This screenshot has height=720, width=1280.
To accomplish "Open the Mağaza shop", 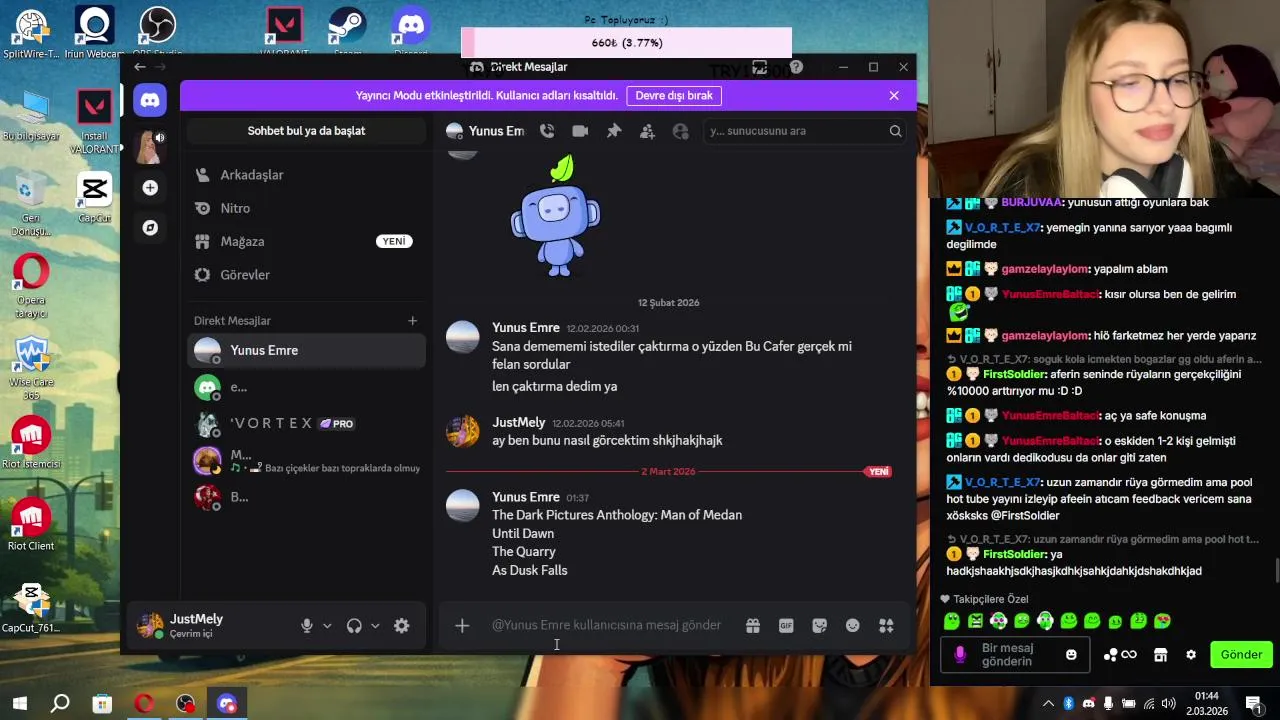I will [306, 241].
